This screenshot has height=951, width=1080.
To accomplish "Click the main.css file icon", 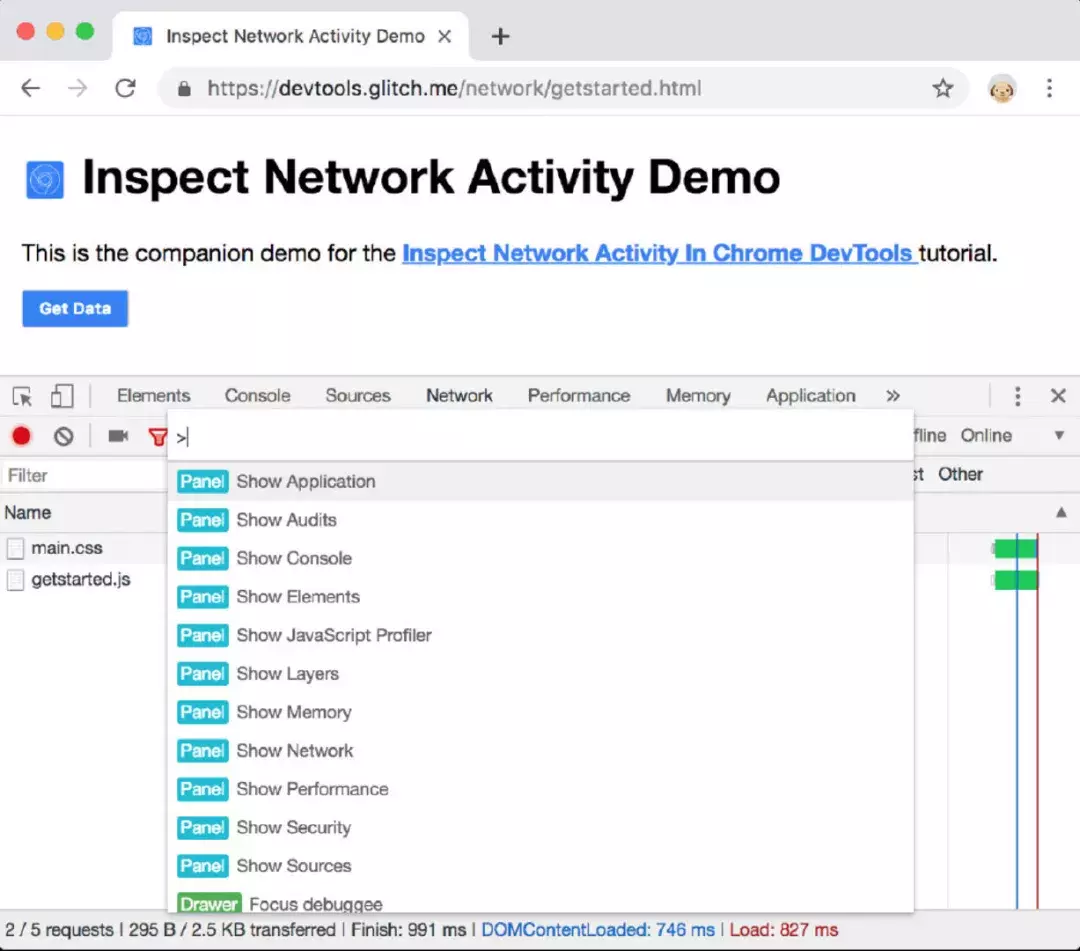I will (x=15, y=548).
